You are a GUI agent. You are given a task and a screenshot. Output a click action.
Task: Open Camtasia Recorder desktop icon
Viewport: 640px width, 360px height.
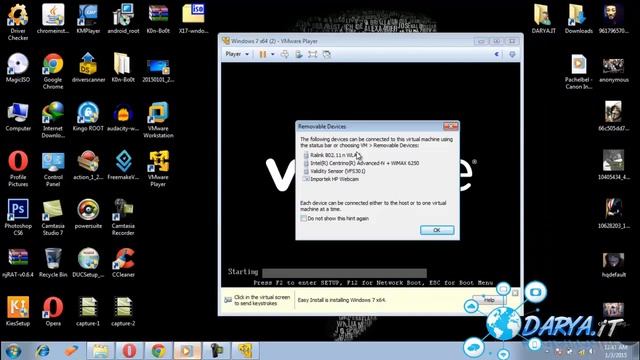click(x=123, y=218)
